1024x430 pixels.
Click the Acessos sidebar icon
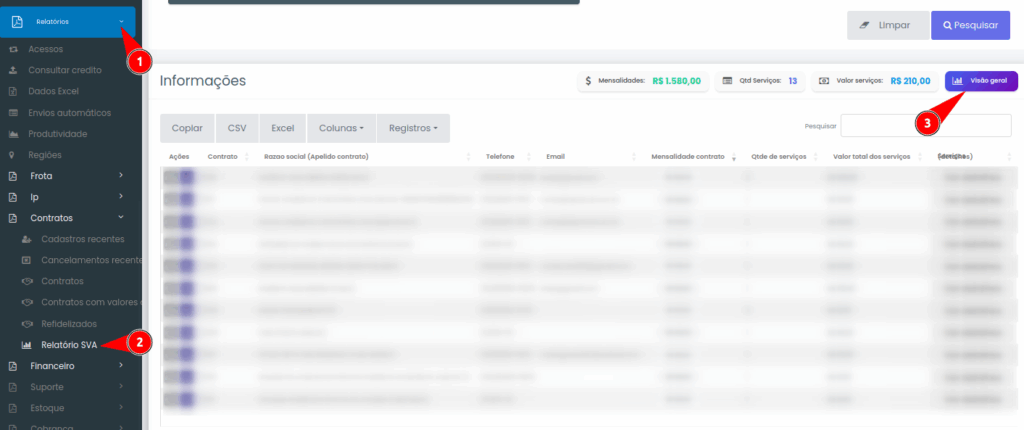coord(13,49)
